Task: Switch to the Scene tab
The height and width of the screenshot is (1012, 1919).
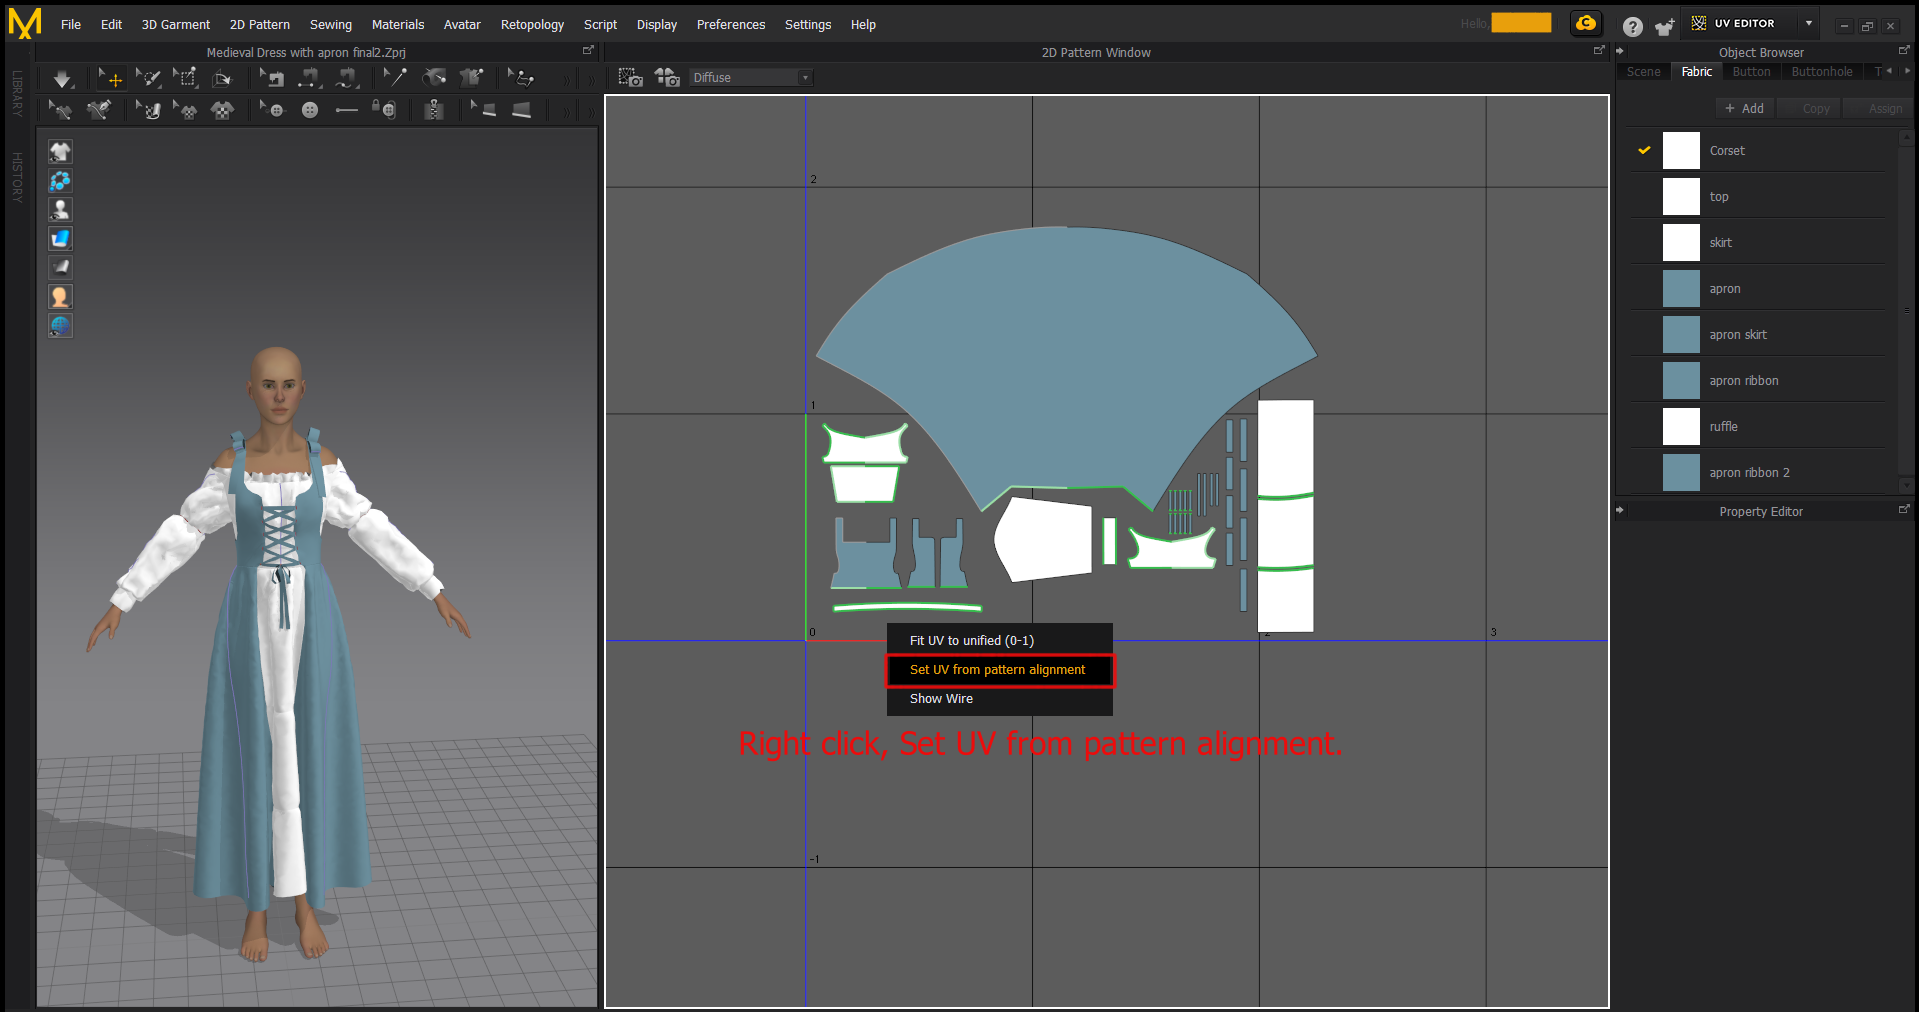Action: tap(1643, 72)
